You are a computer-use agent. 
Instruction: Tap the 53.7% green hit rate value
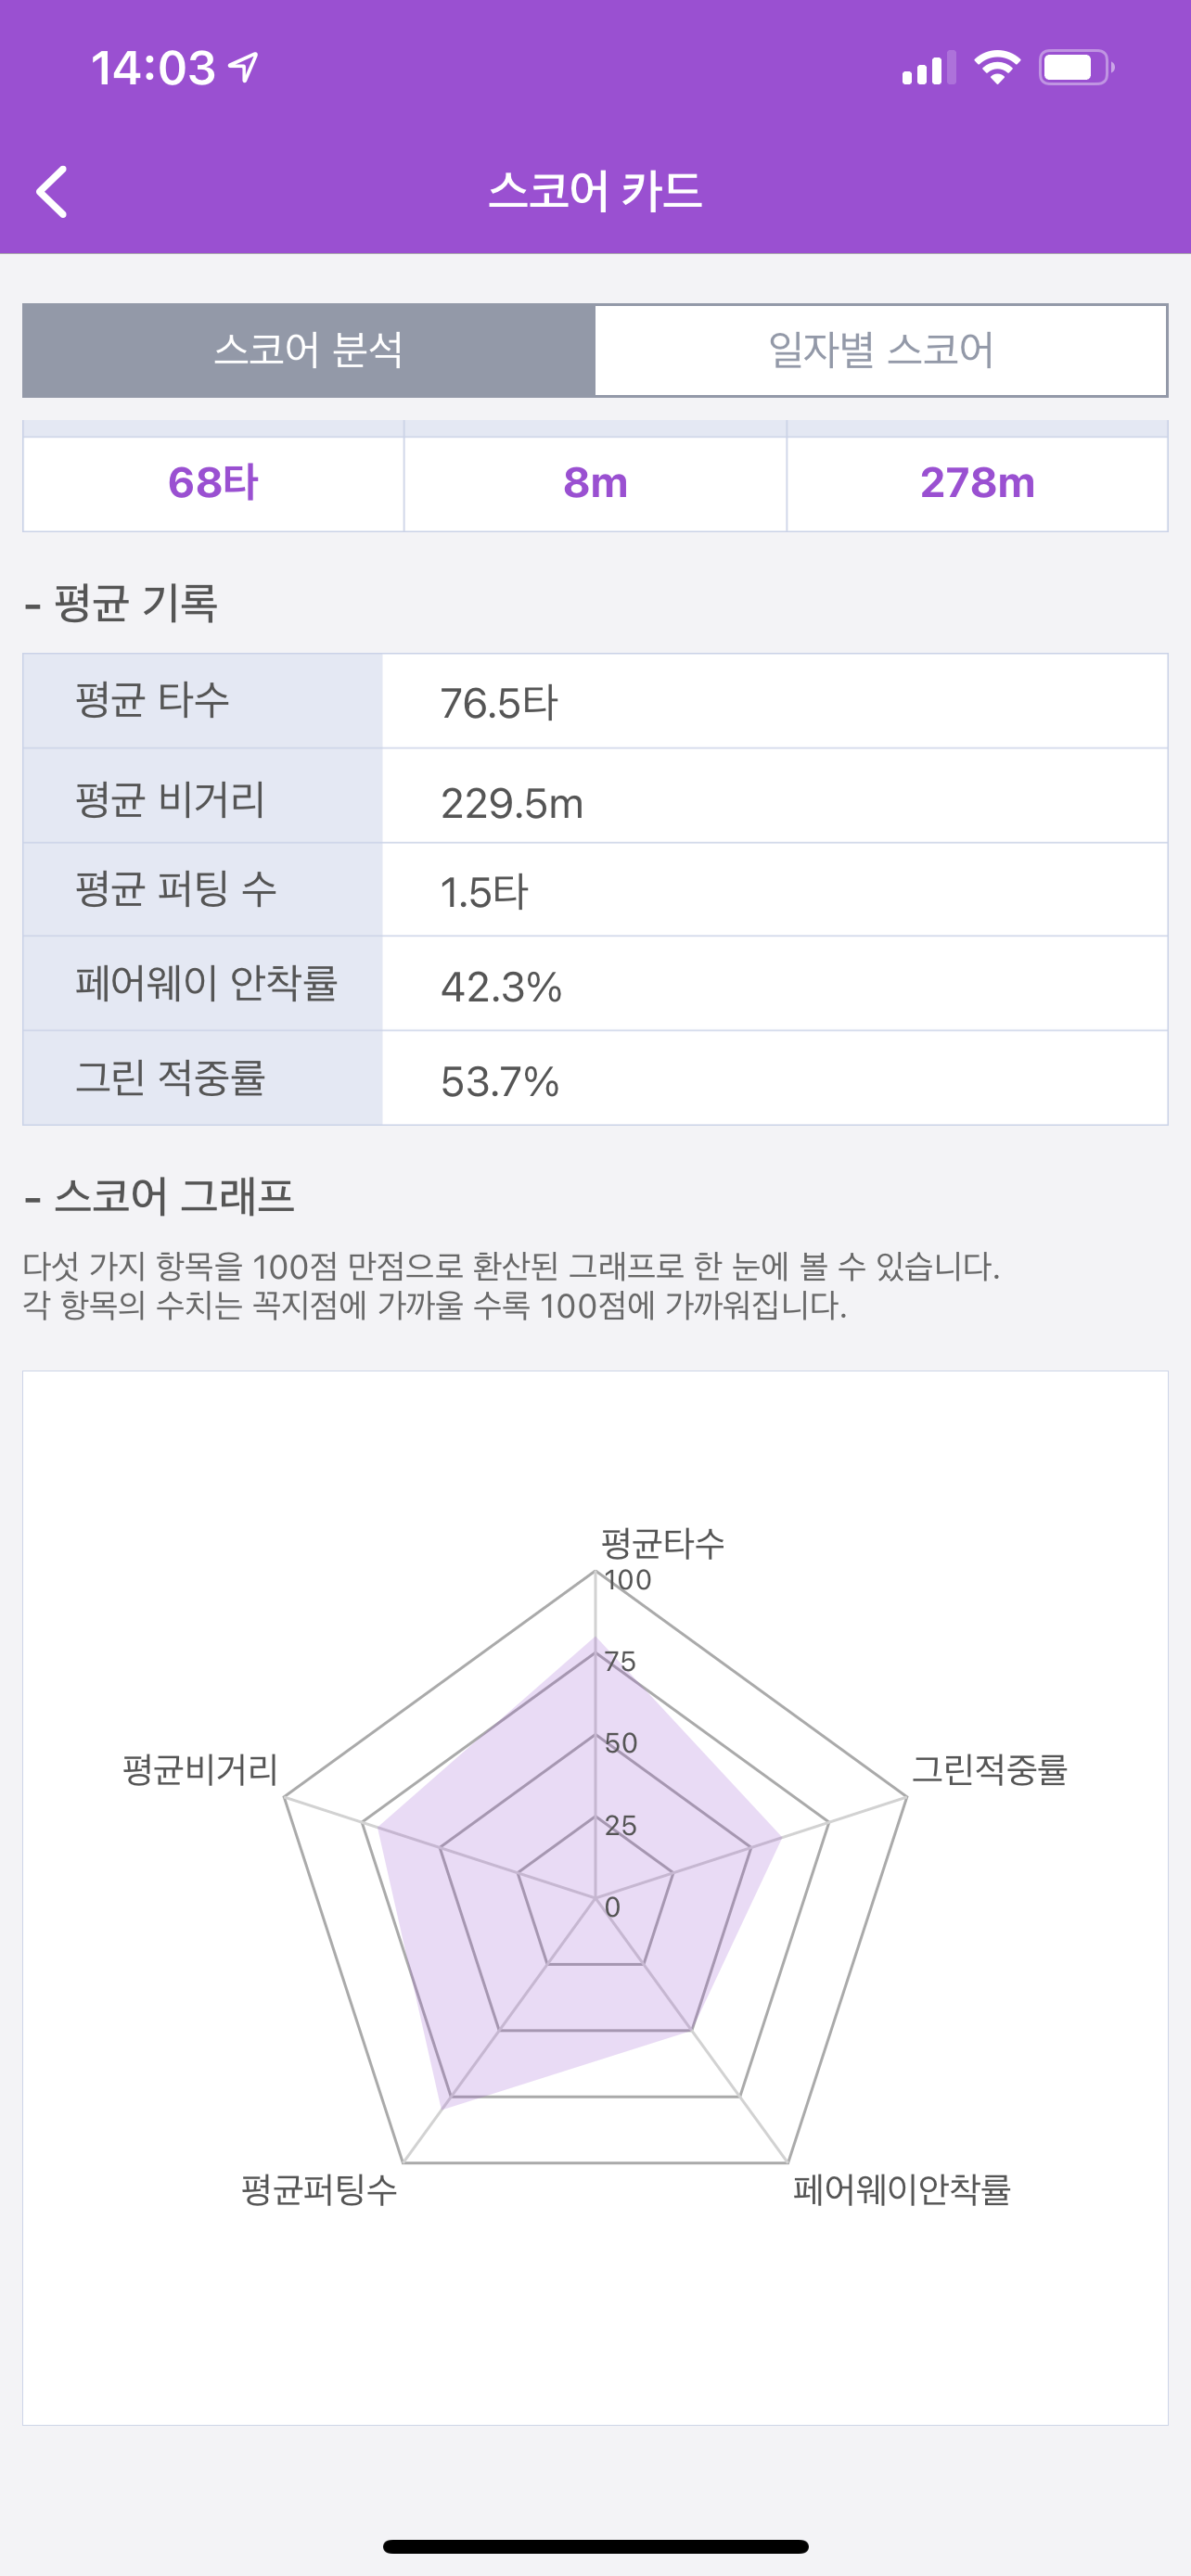500,1081
